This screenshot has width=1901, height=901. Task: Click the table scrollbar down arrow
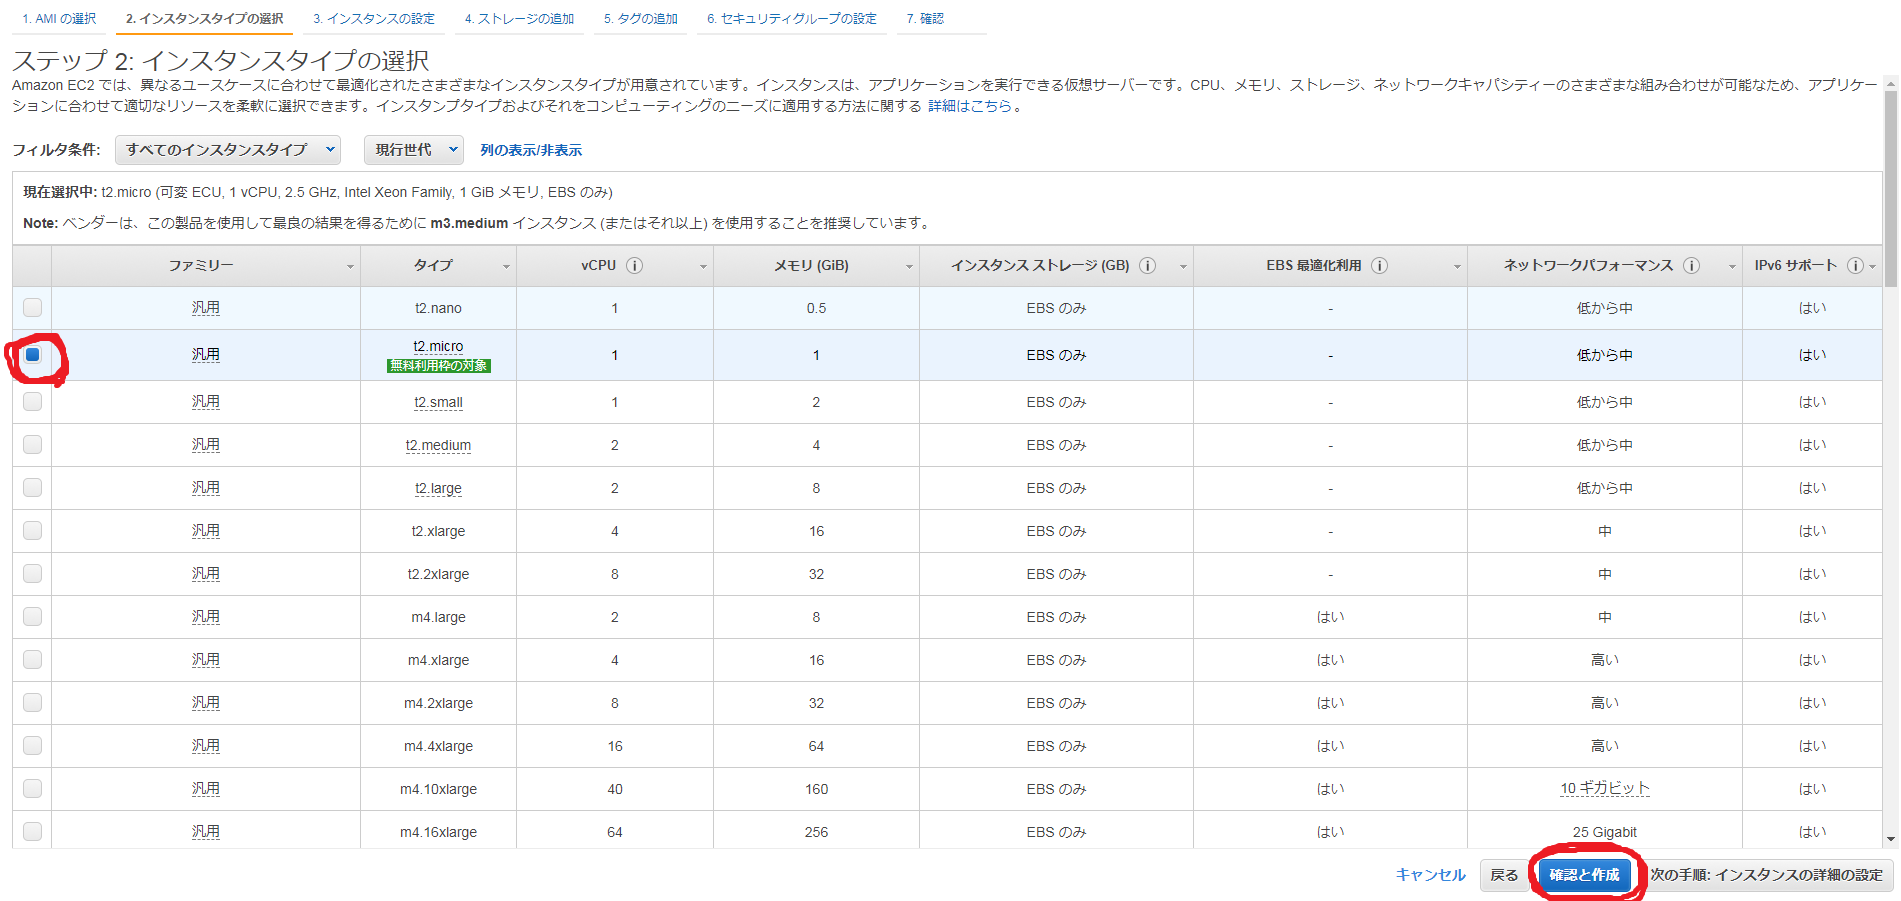point(1890,839)
